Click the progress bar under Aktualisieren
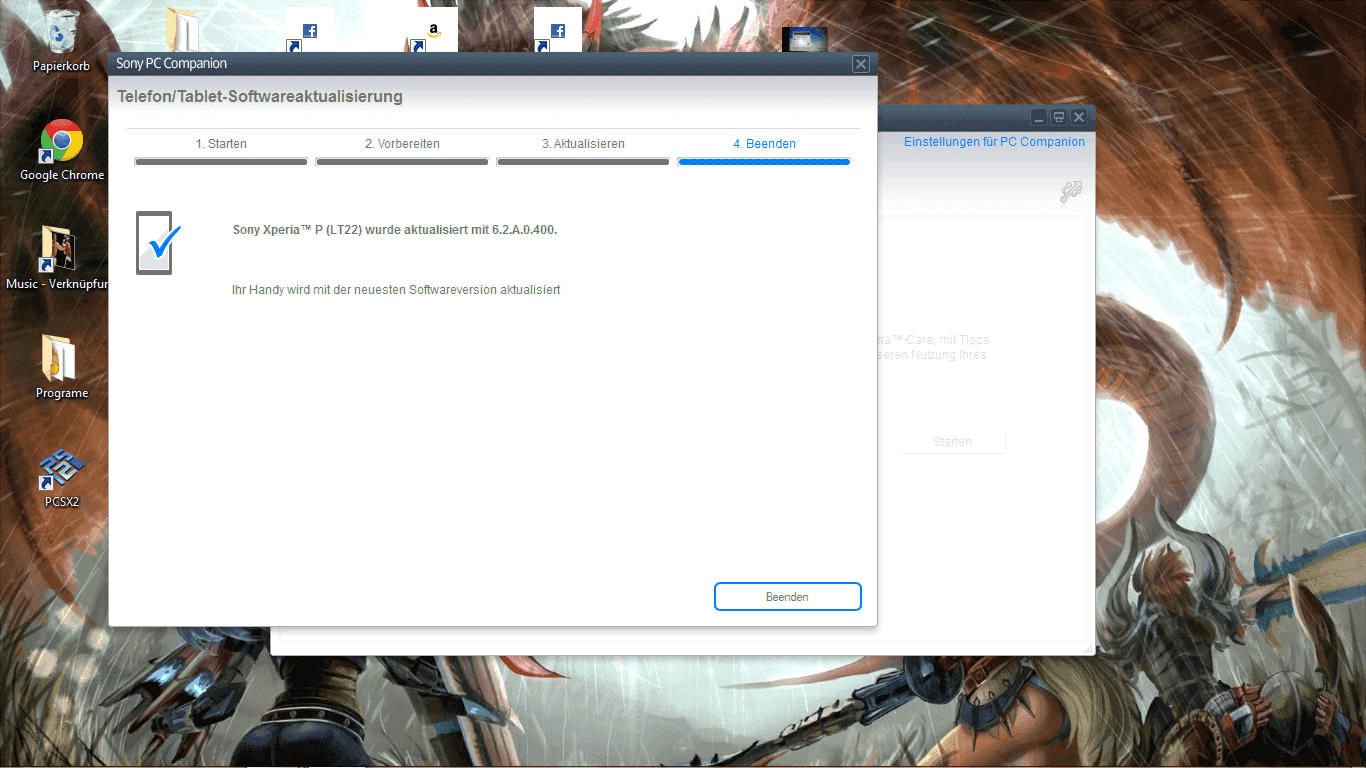This screenshot has width=1366, height=768. tap(583, 161)
